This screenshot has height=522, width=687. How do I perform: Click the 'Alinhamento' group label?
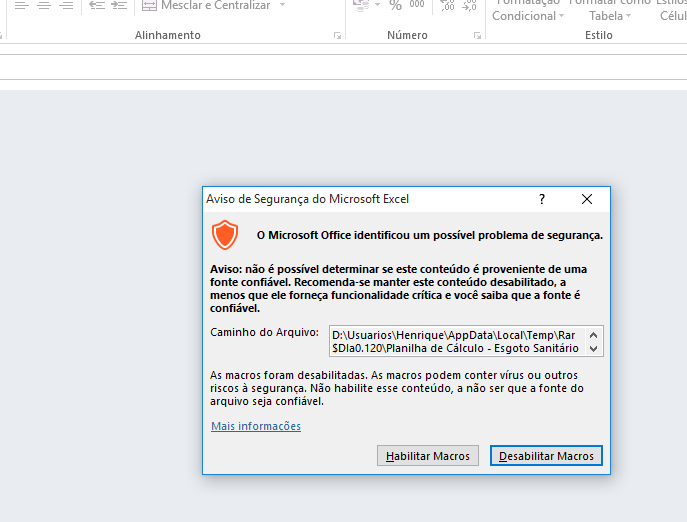(167, 36)
